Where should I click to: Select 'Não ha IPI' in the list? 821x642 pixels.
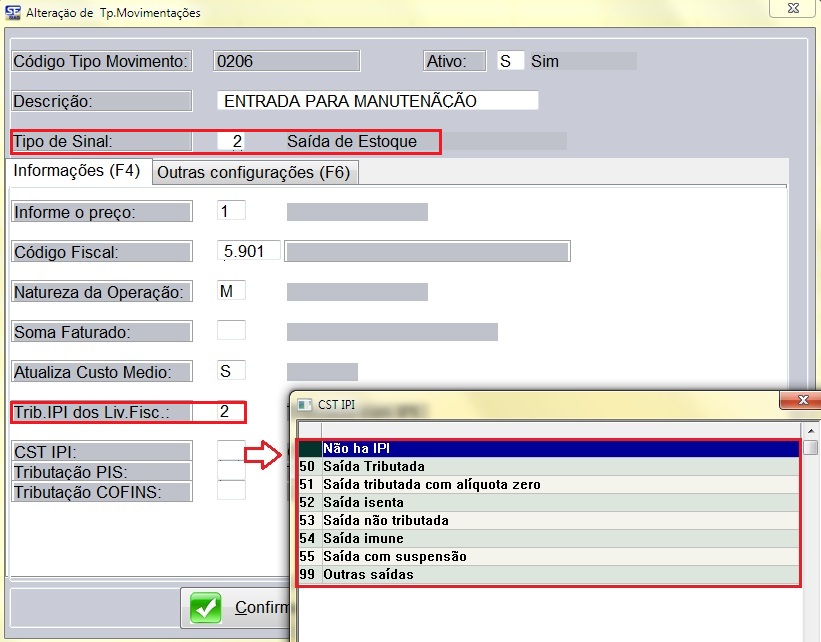pyautogui.click(x=549, y=449)
